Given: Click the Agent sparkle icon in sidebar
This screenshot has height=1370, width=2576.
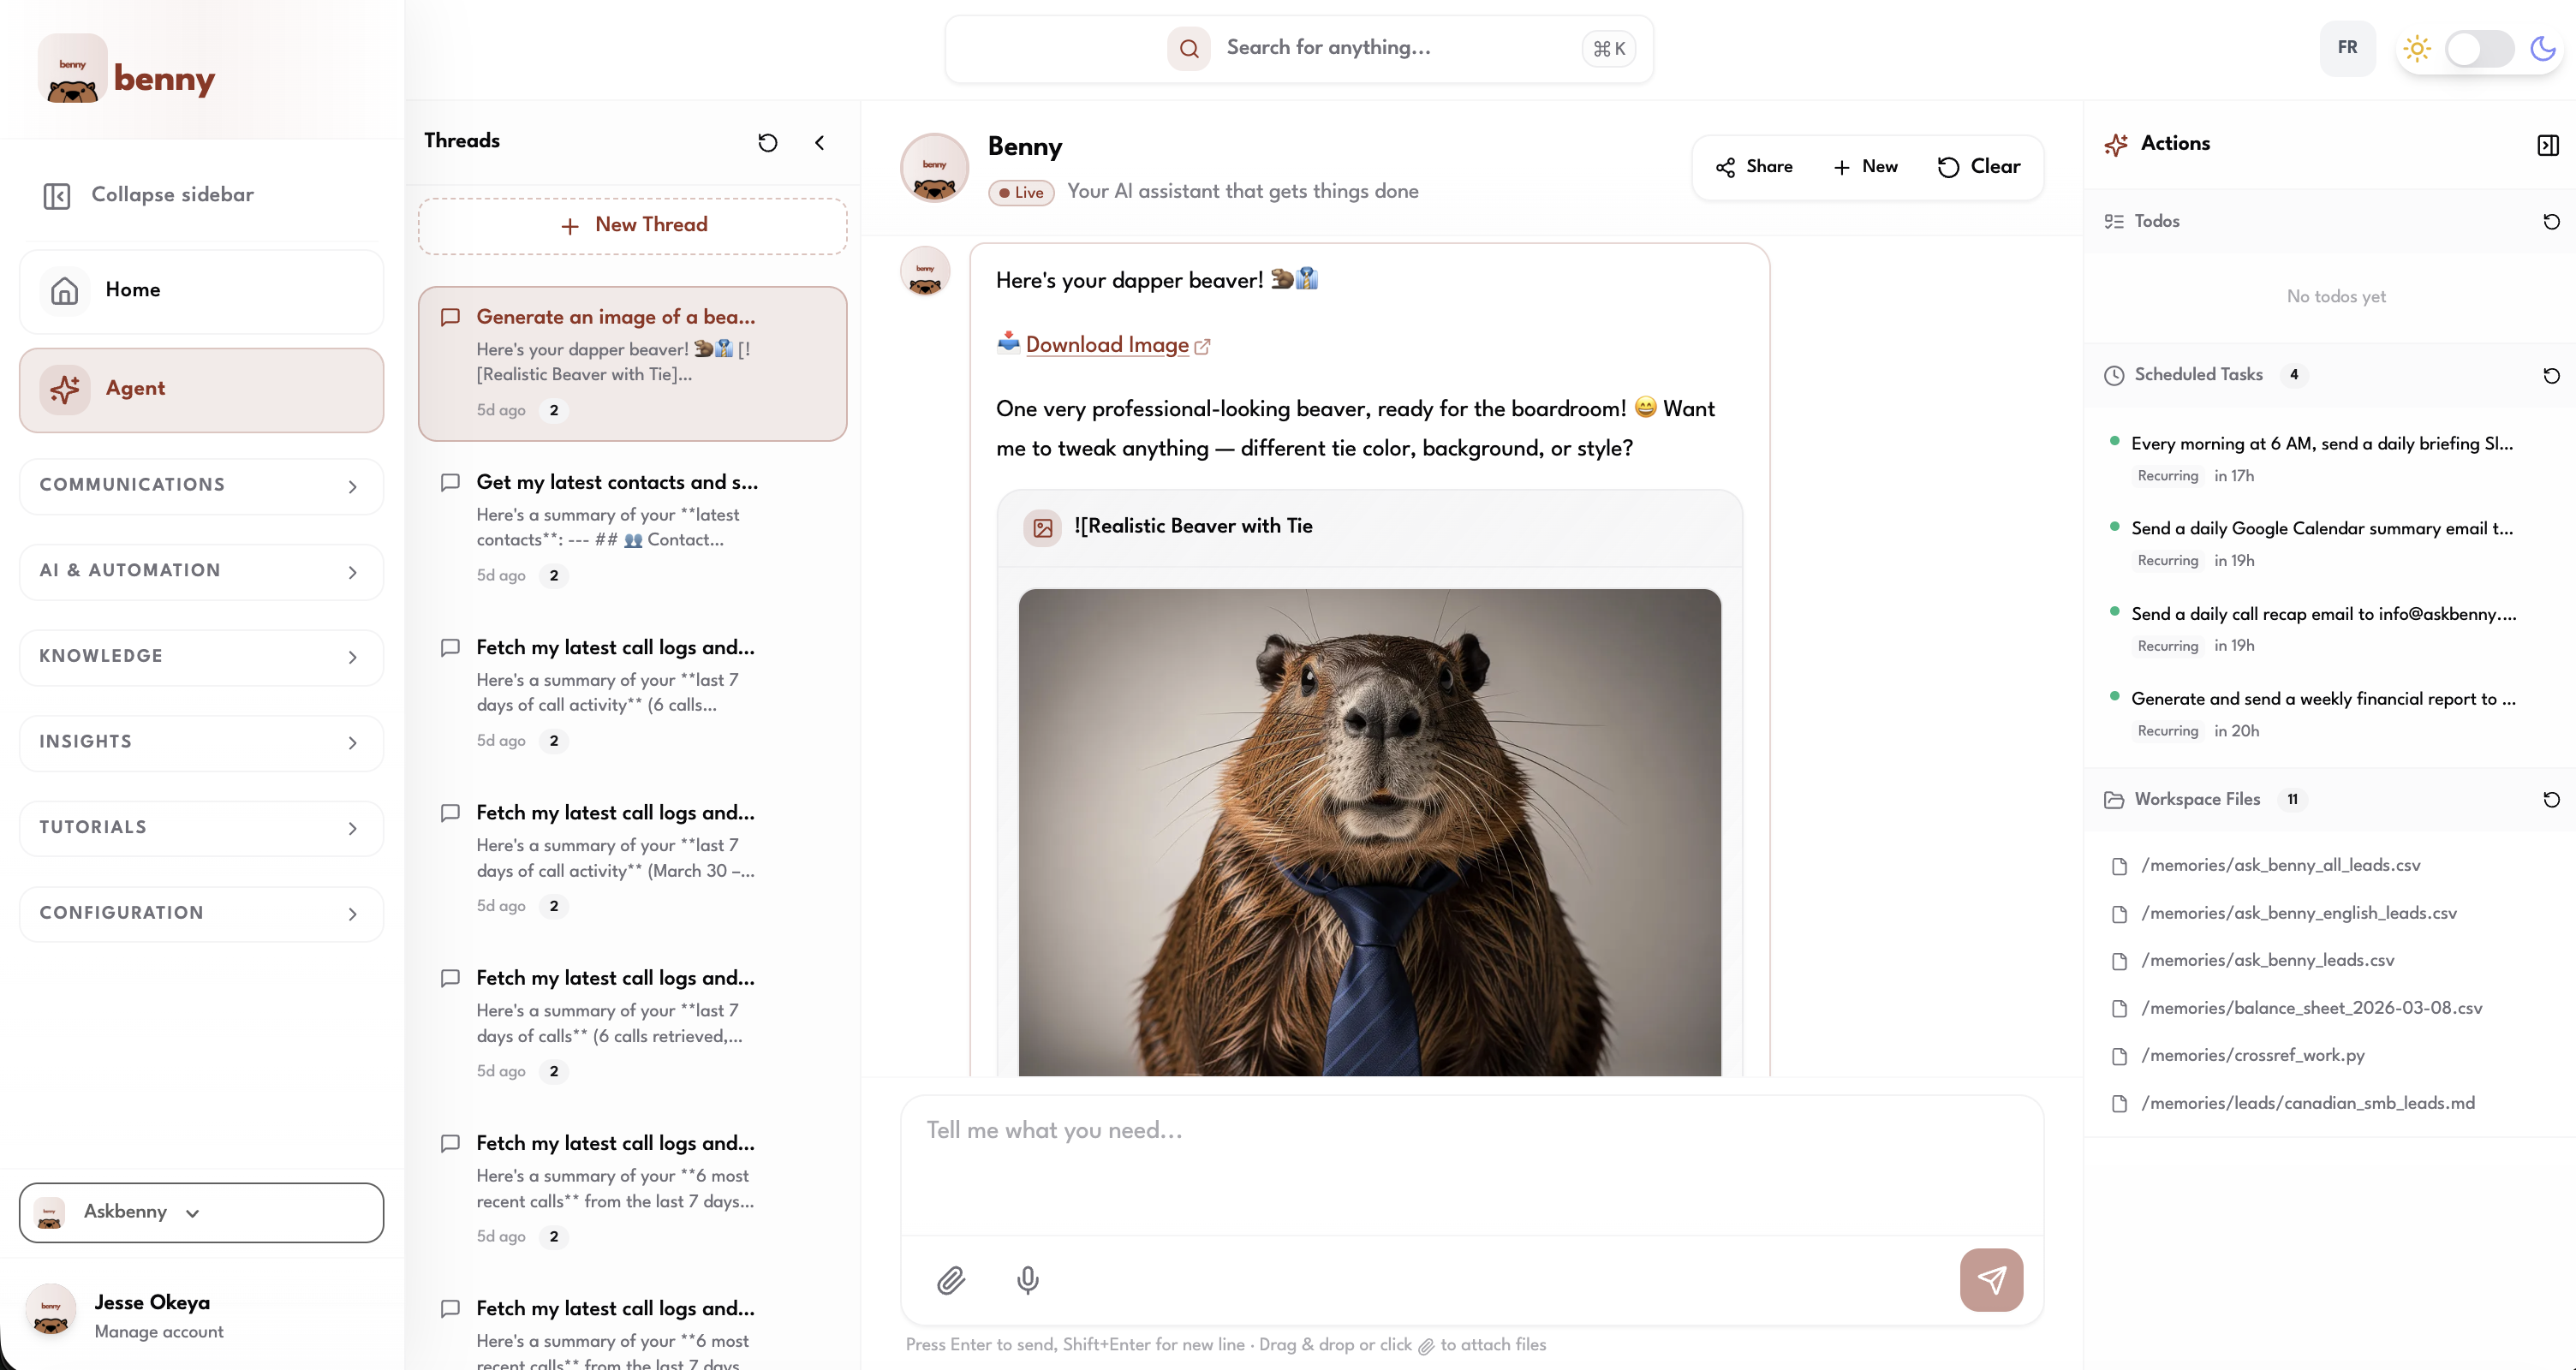Looking at the screenshot, I should click(65, 389).
